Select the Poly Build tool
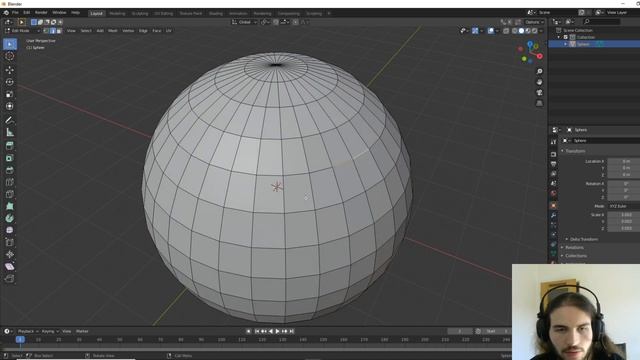 pos(10,206)
